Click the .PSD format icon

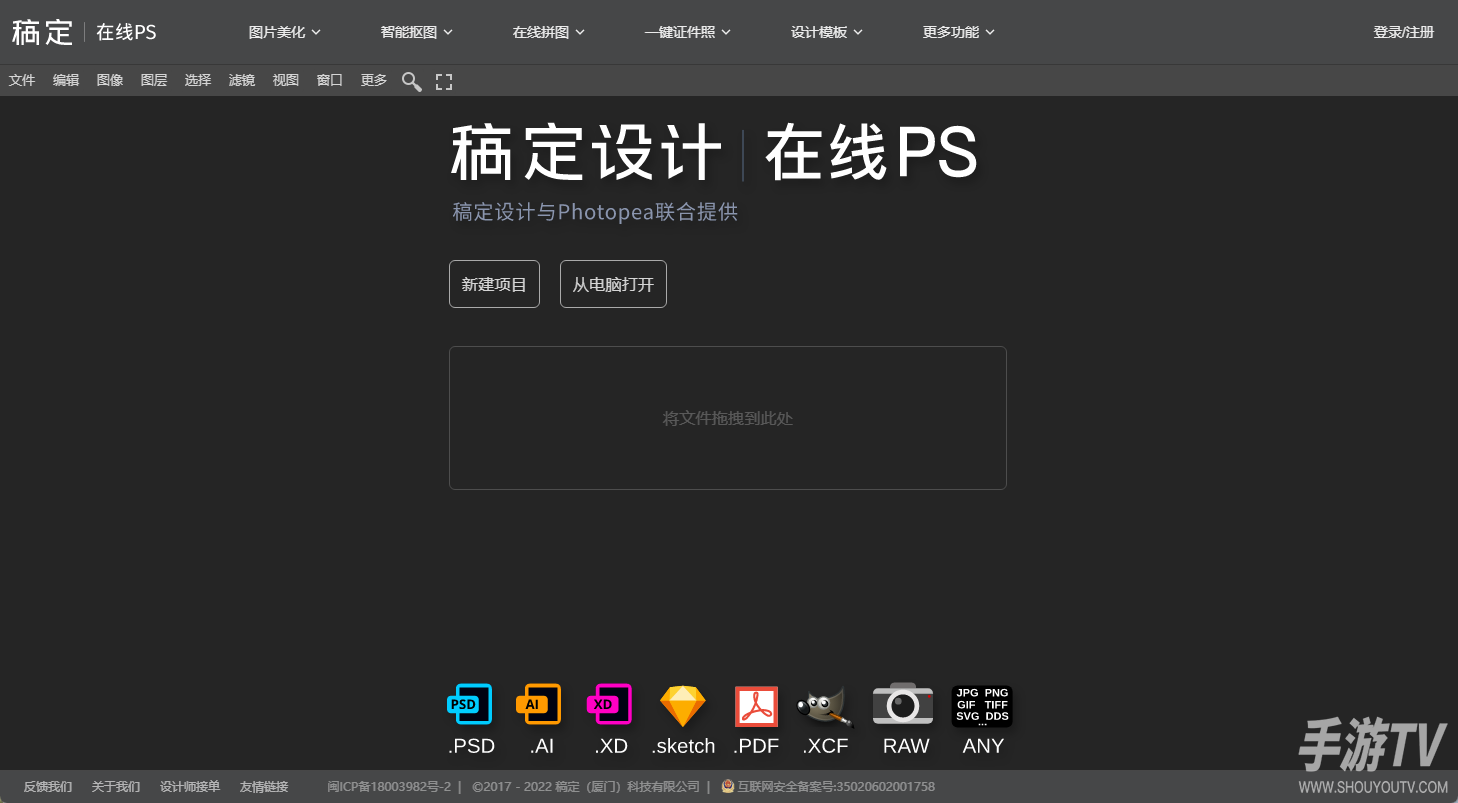click(470, 705)
